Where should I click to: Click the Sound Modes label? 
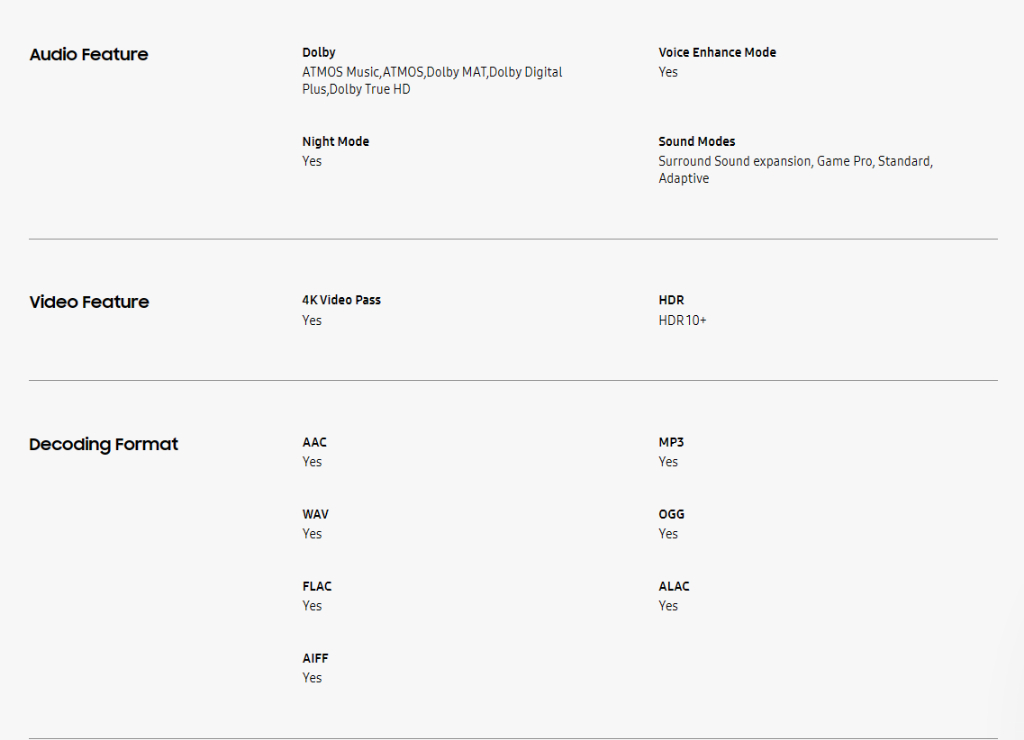pyautogui.click(x=696, y=142)
